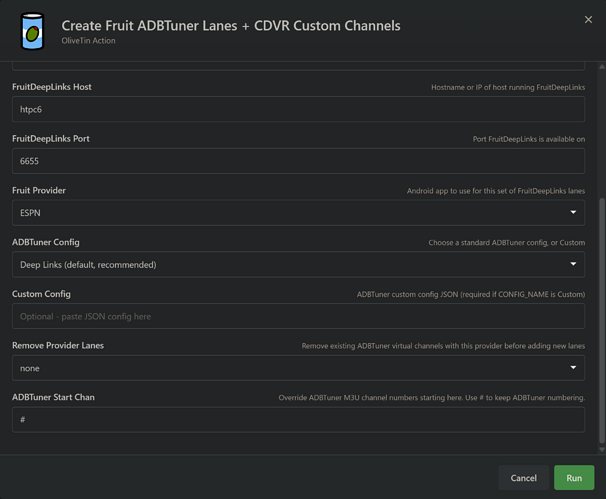Click 'Remove existing ADBTuner virtual channels' text
This screenshot has width=606, height=499.
[443, 346]
